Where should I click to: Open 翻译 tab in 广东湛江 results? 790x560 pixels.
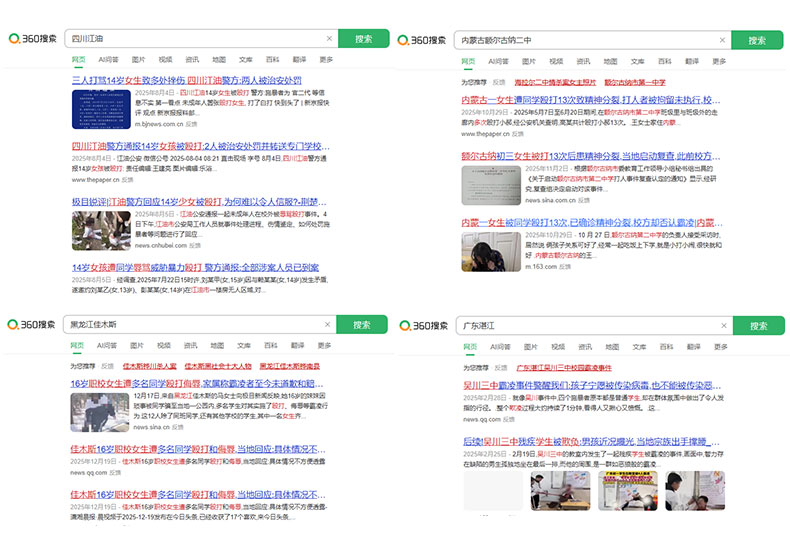point(694,347)
